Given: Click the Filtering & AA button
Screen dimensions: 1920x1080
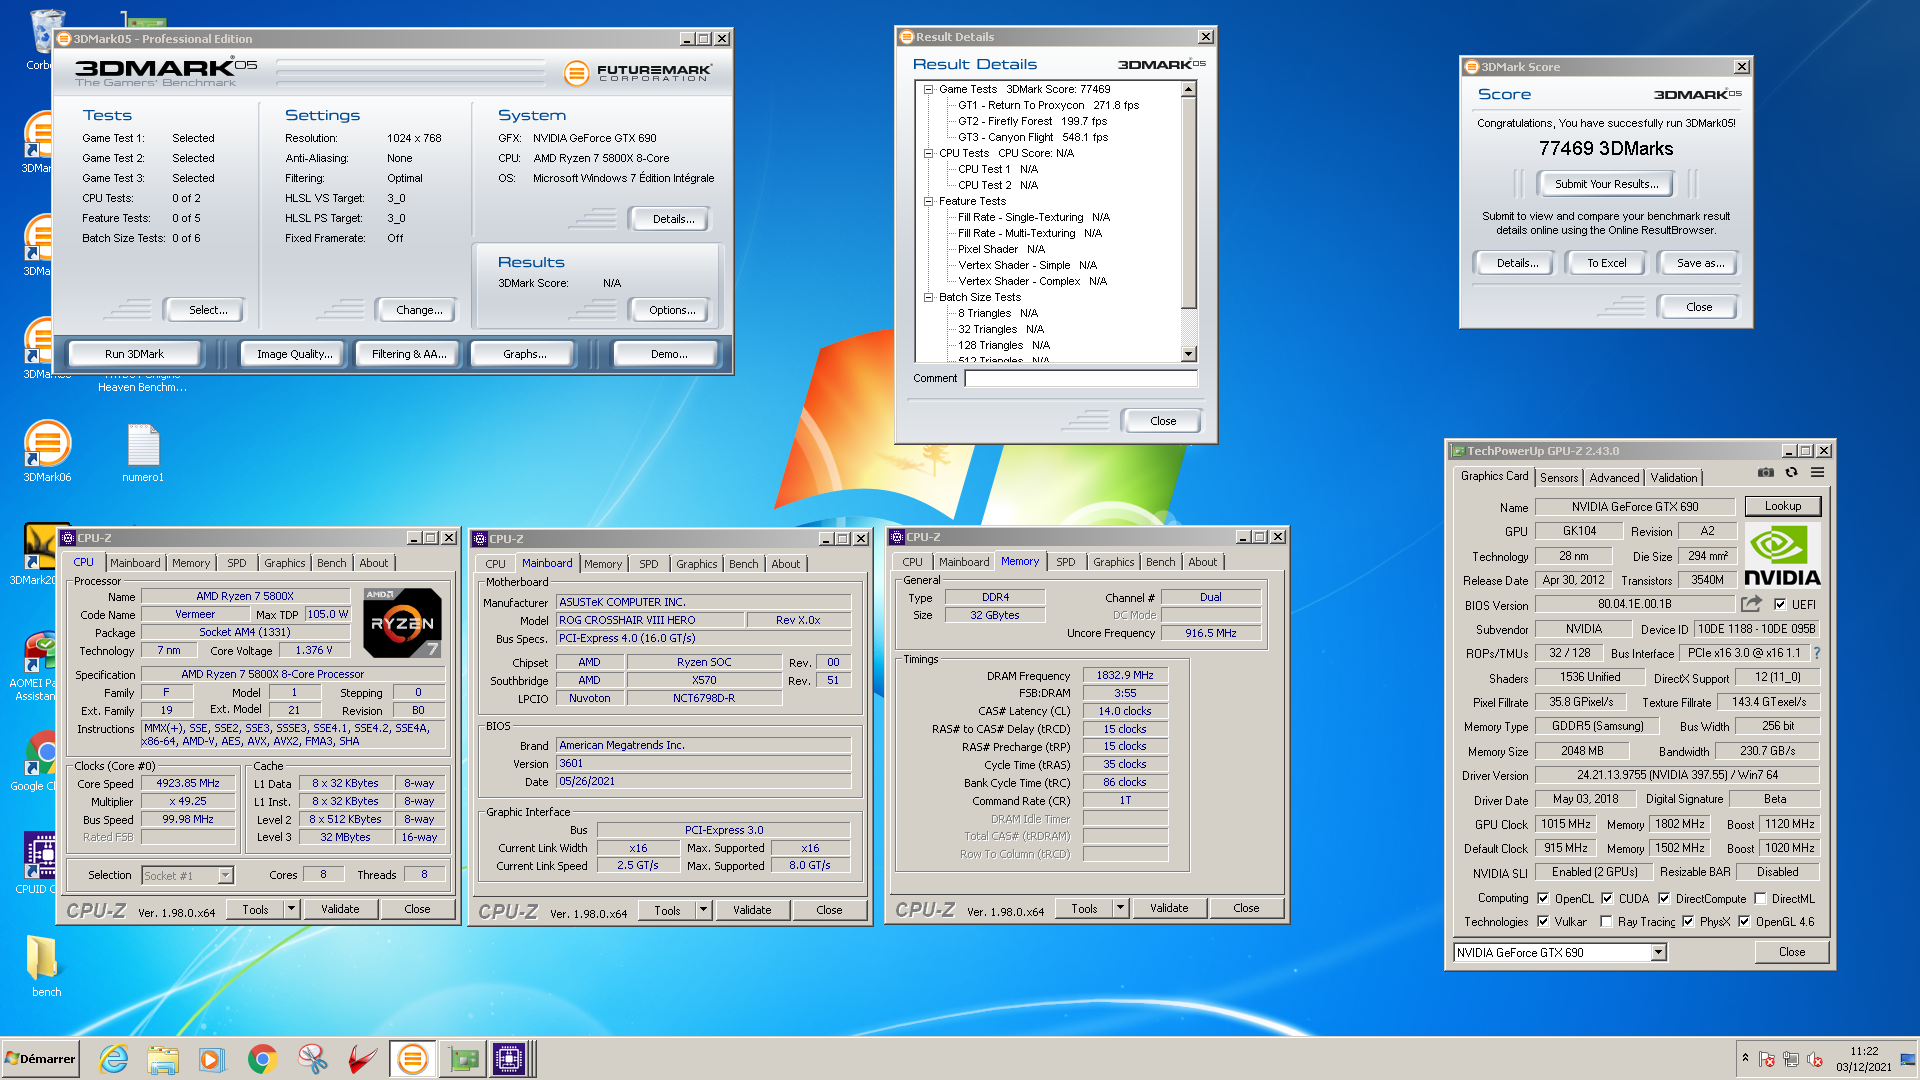Looking at the screenshot, I should [409, 354].
